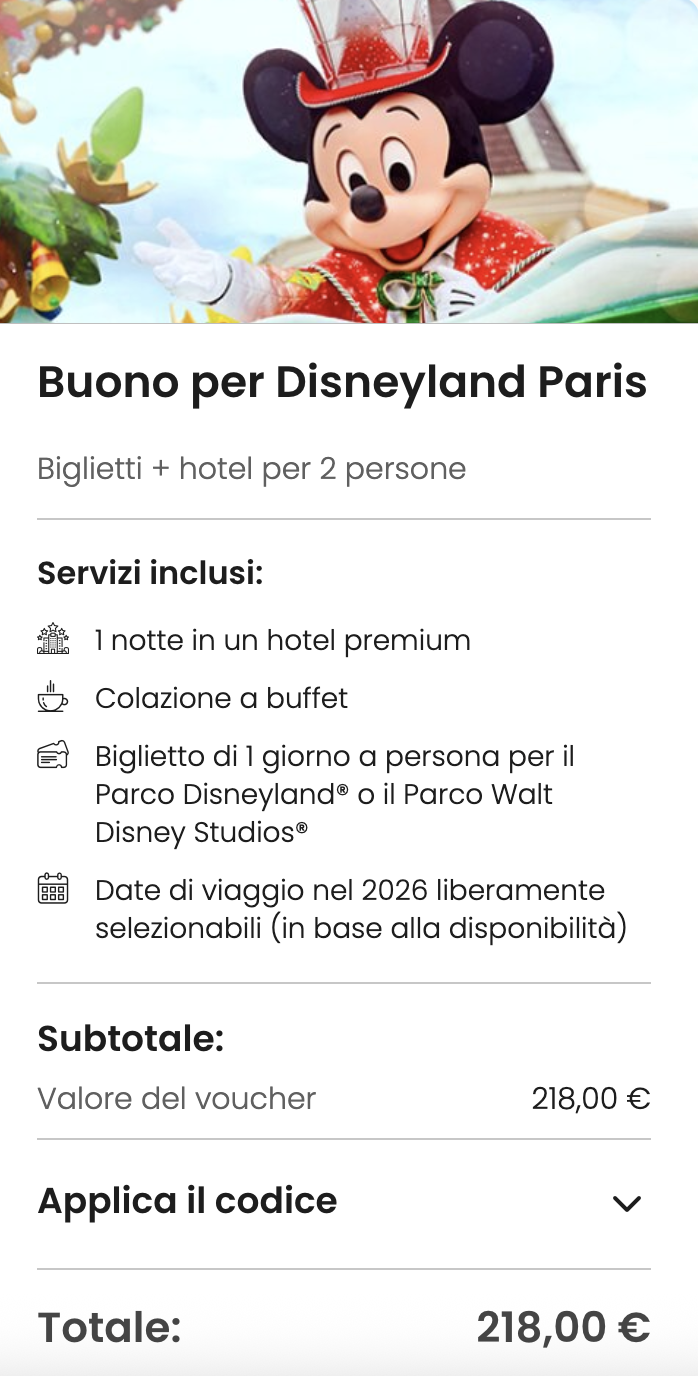Open the Buono per Disneyland Paris title
Viewport: 698px width, 1376px height.
pos(342,382)
